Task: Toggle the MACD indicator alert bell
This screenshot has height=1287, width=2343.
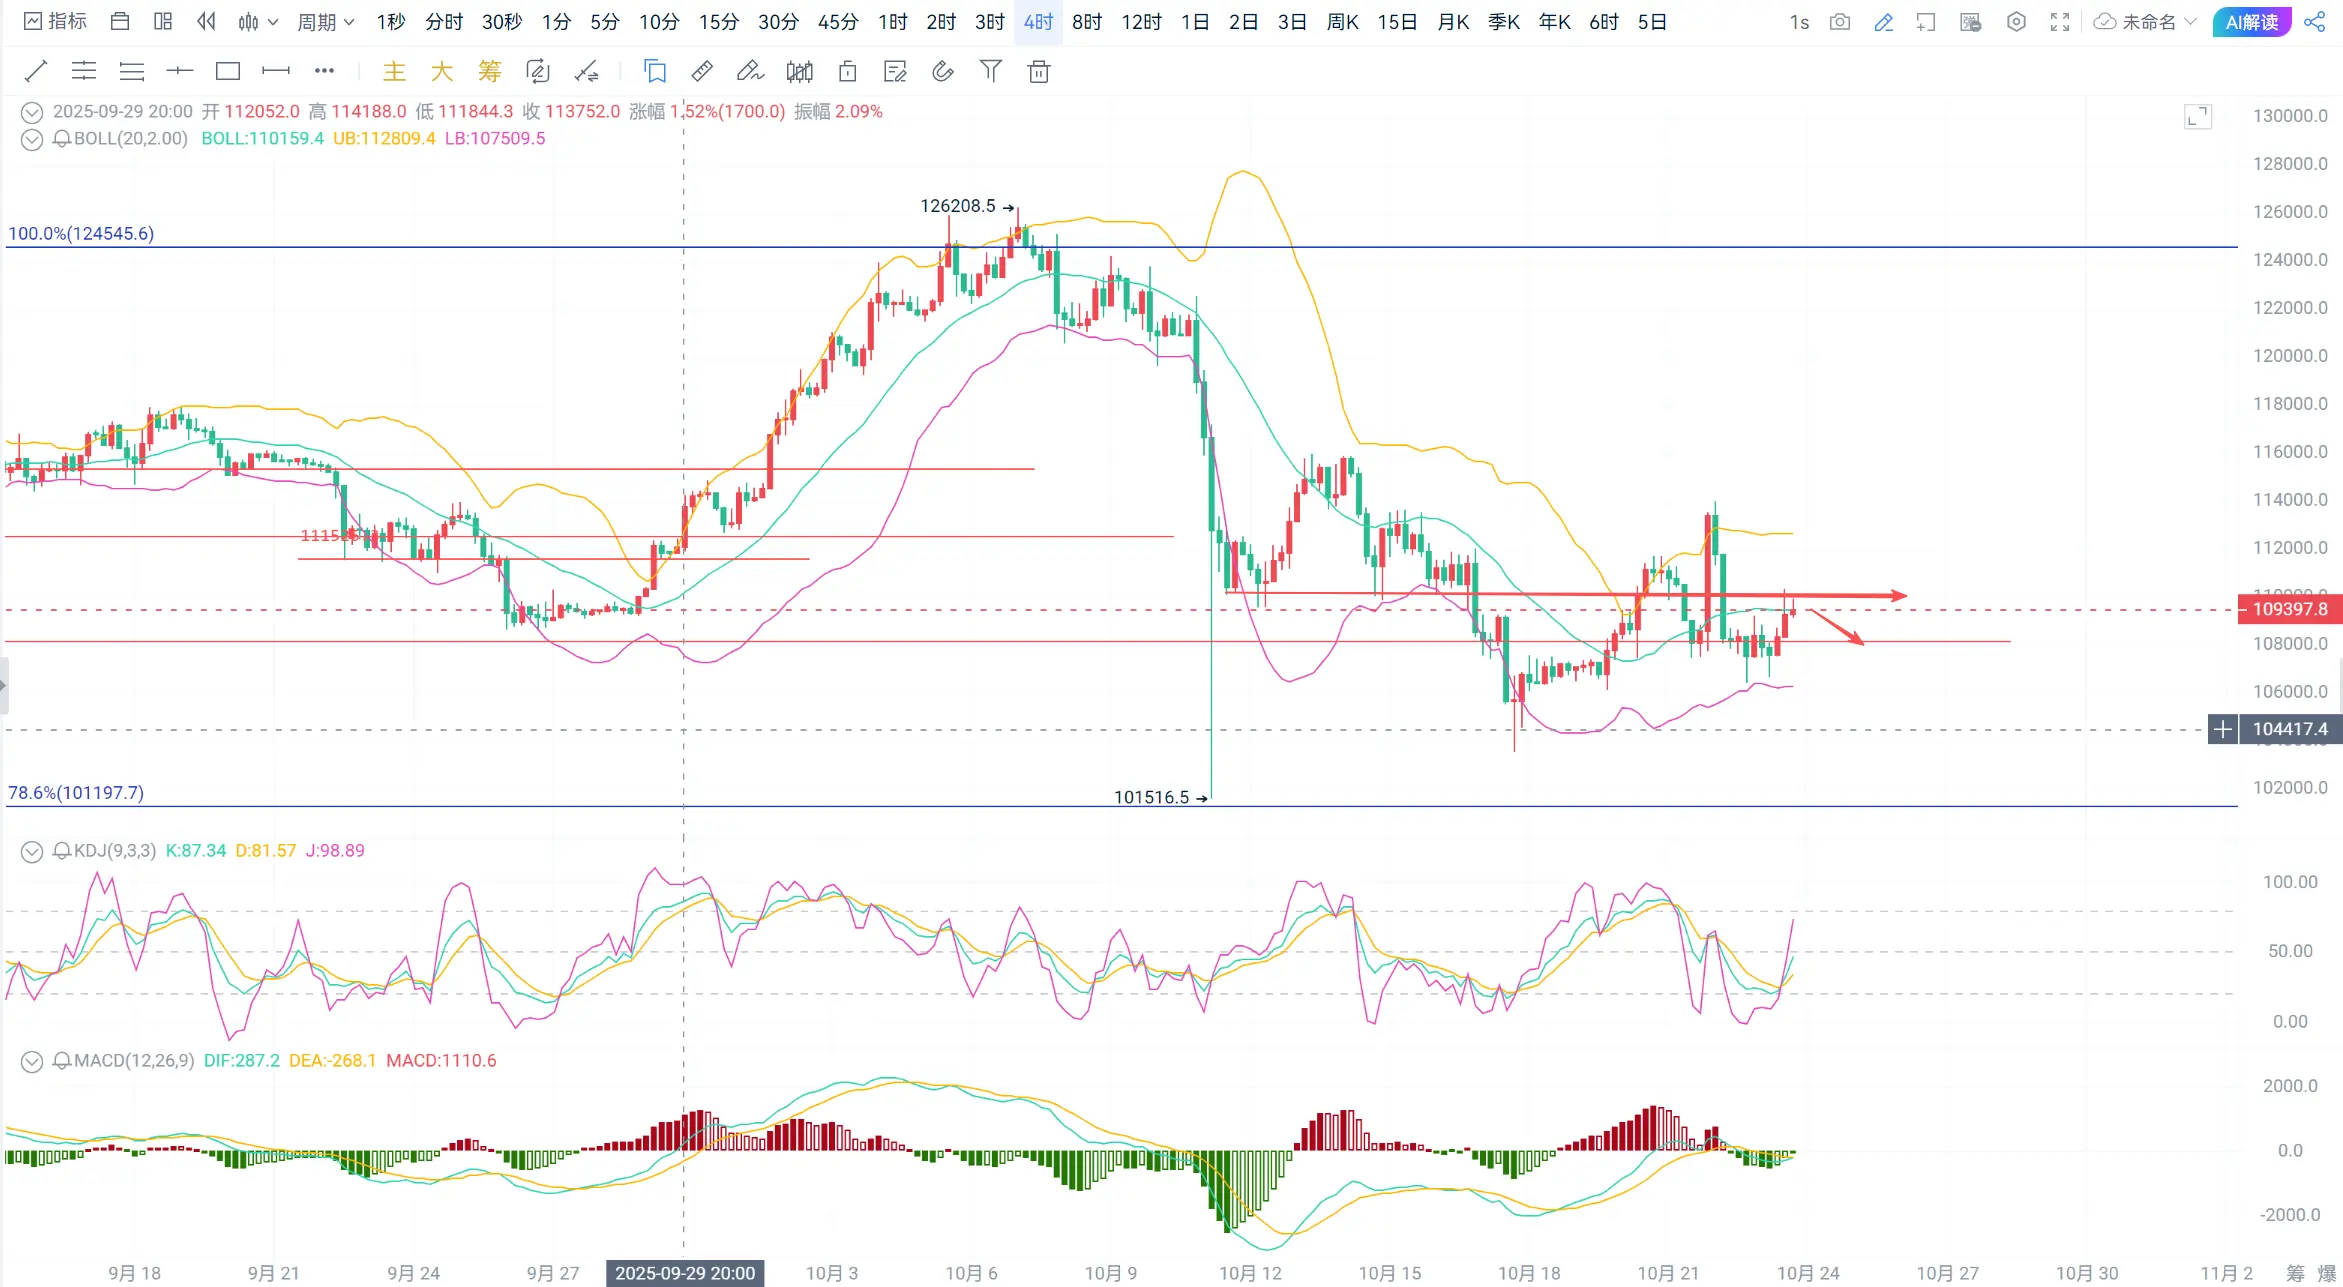Action: click(x=62, y=1061)
